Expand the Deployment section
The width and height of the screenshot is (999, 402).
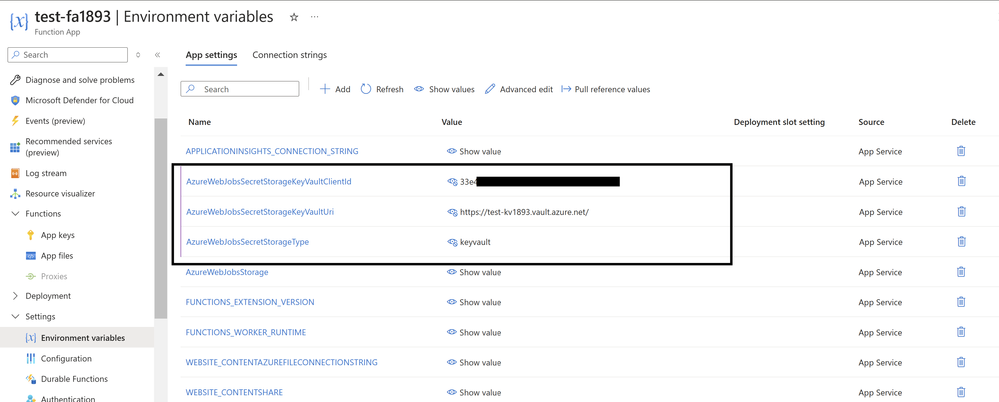tap(15, 296)
